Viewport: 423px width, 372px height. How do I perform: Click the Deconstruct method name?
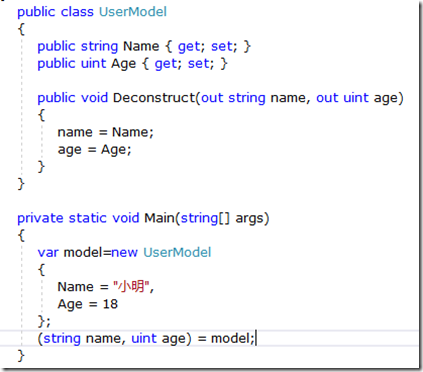pos(154,98)
